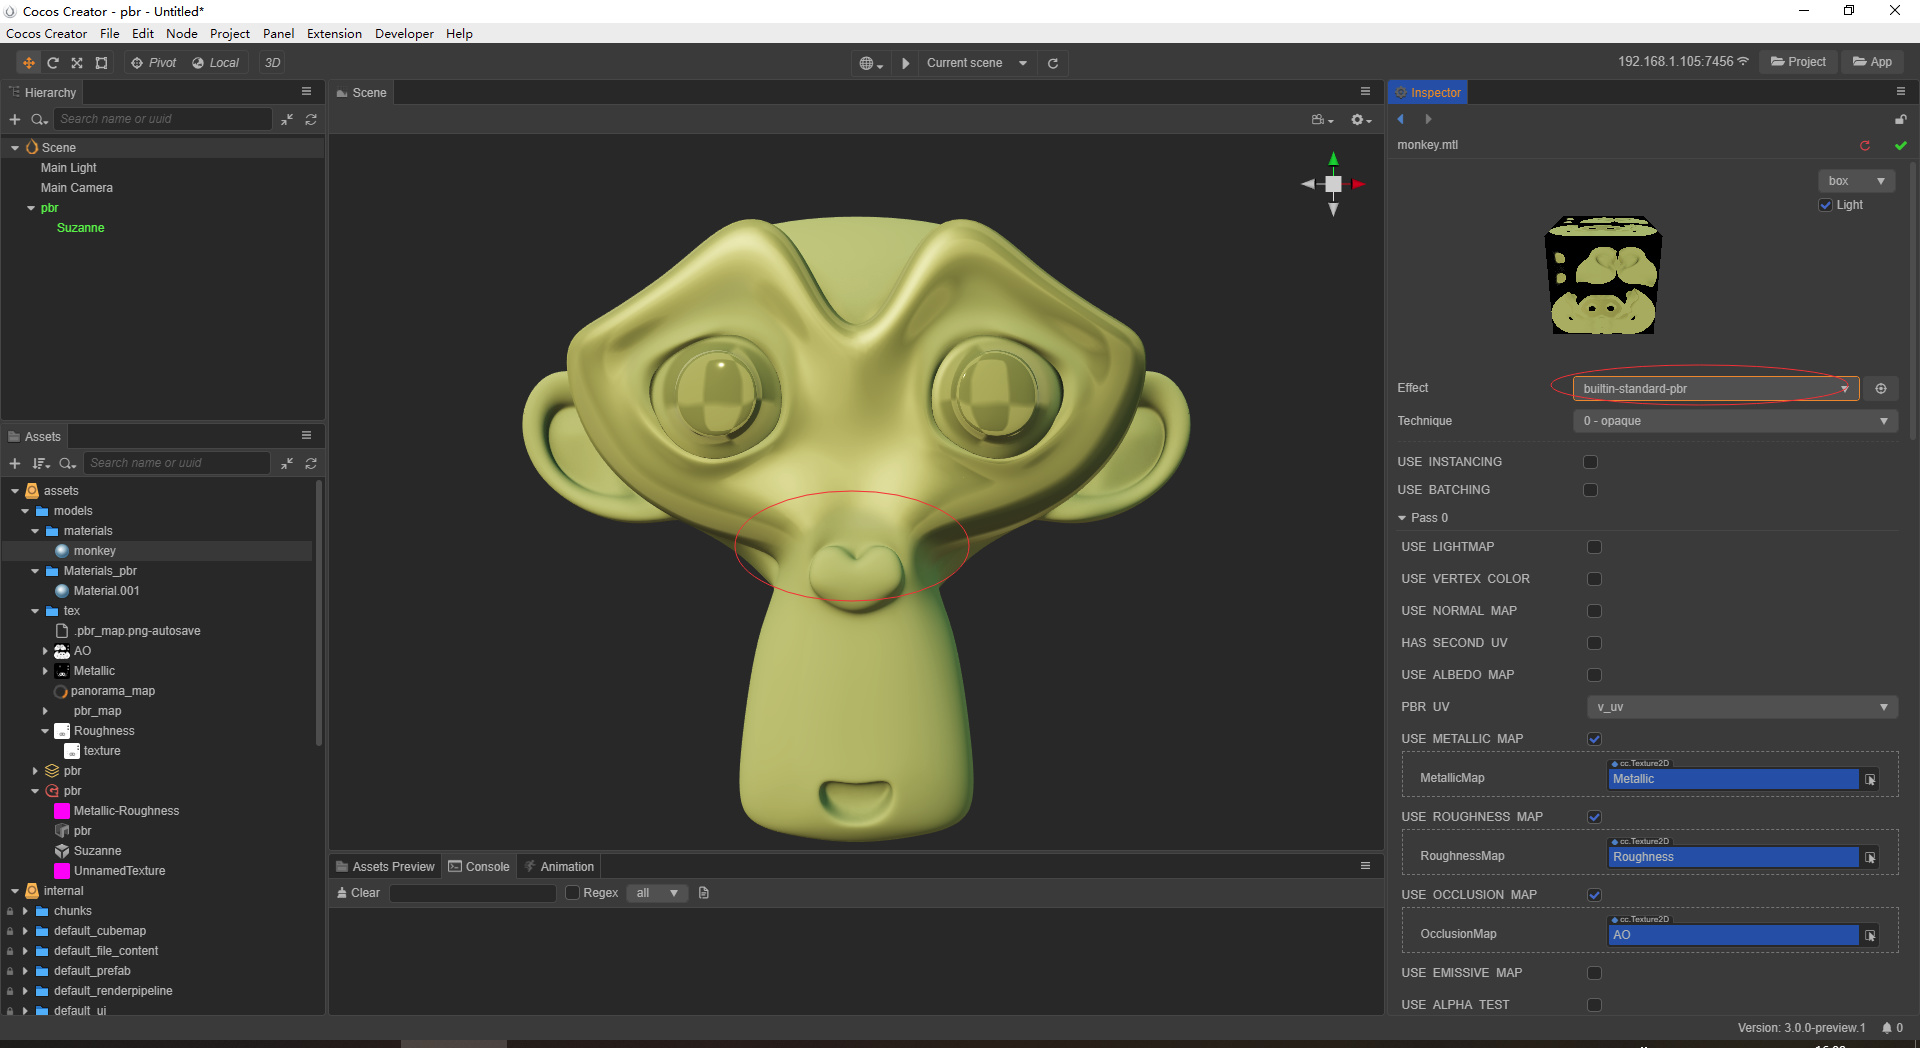The image size is (1920, 1048).
Task: Expand the chunks folder in Assets
Action: click(25, 911)
